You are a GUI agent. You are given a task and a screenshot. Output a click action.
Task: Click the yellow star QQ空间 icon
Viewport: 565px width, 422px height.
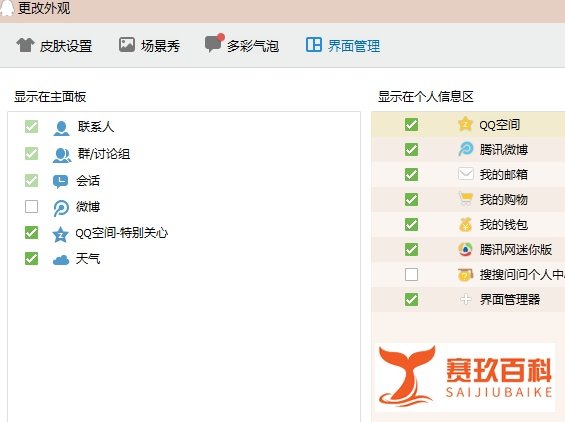pyautogui.click(x=465, y=124)
